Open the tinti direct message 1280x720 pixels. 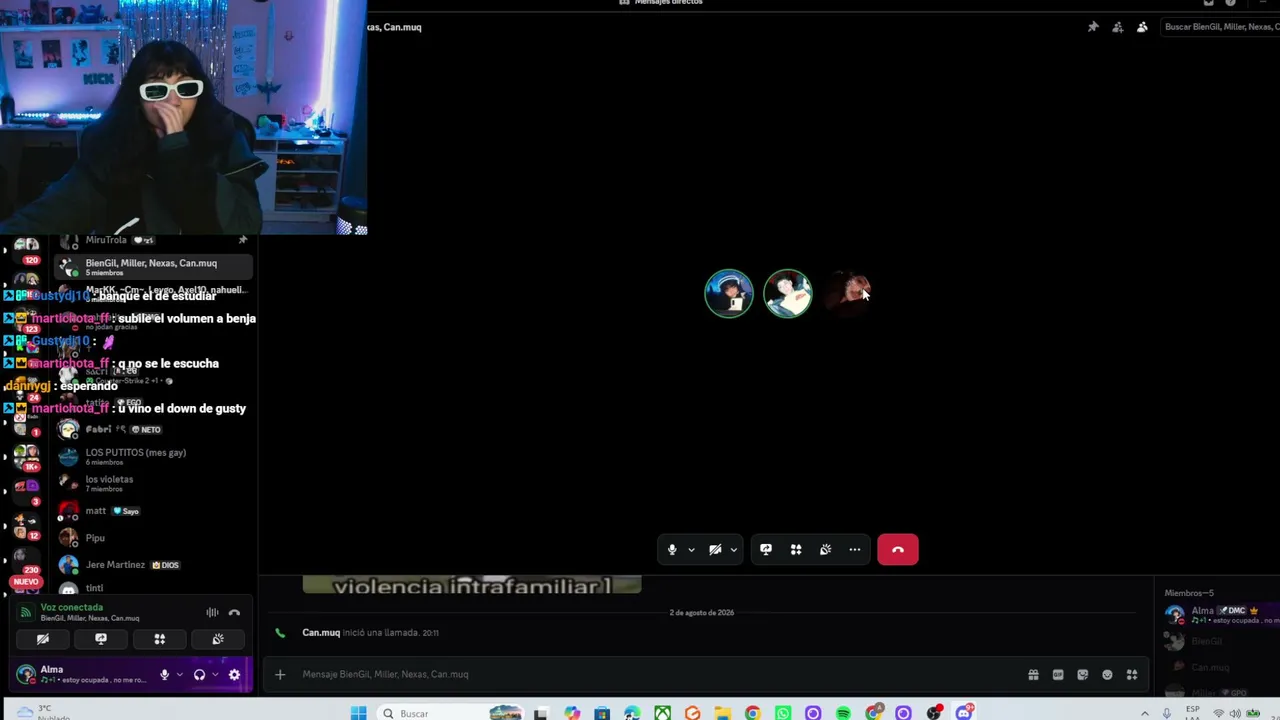(x=152, y=588)
